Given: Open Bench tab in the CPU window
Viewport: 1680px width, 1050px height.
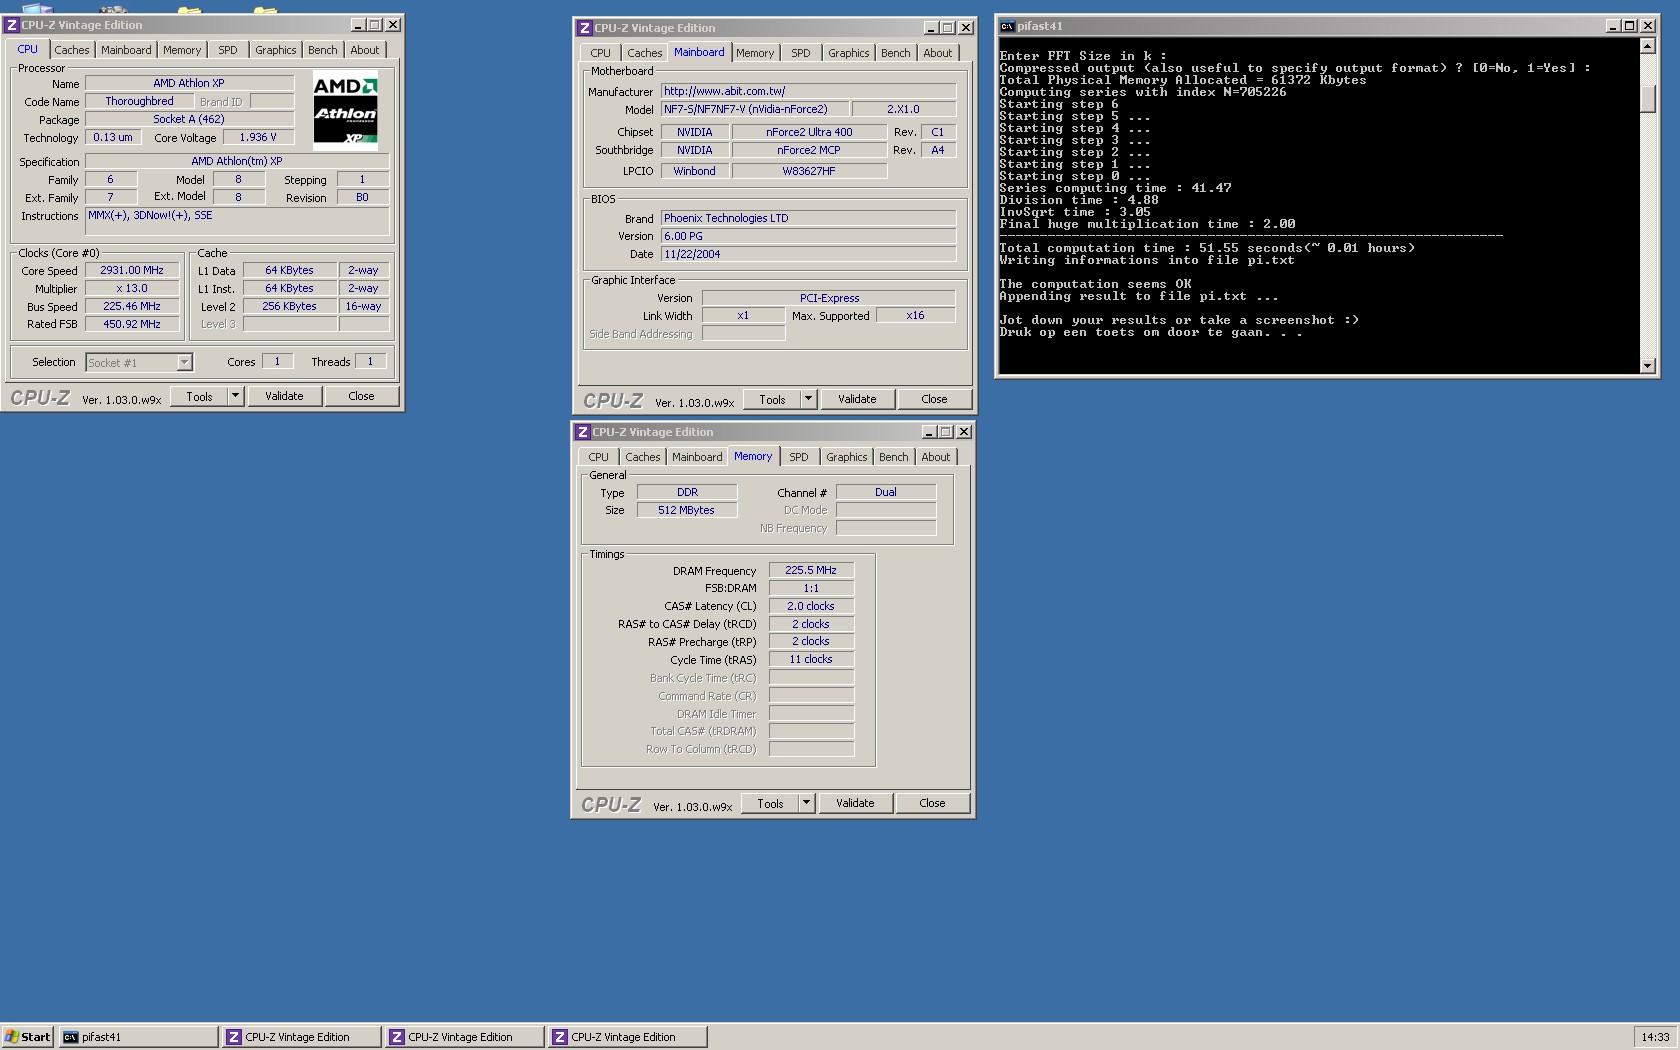Looking at the screenshot, I should pos(322,50).
